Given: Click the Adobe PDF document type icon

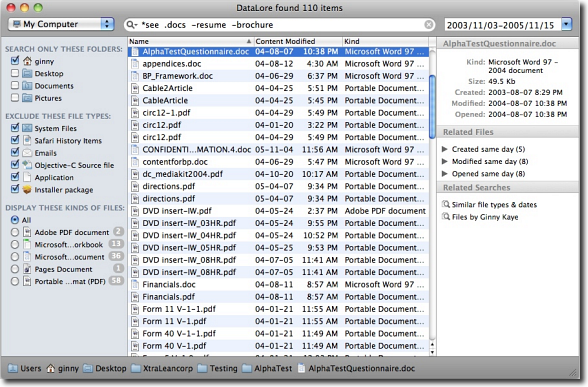Looking at the screenshot, I should tap(27, 232).
